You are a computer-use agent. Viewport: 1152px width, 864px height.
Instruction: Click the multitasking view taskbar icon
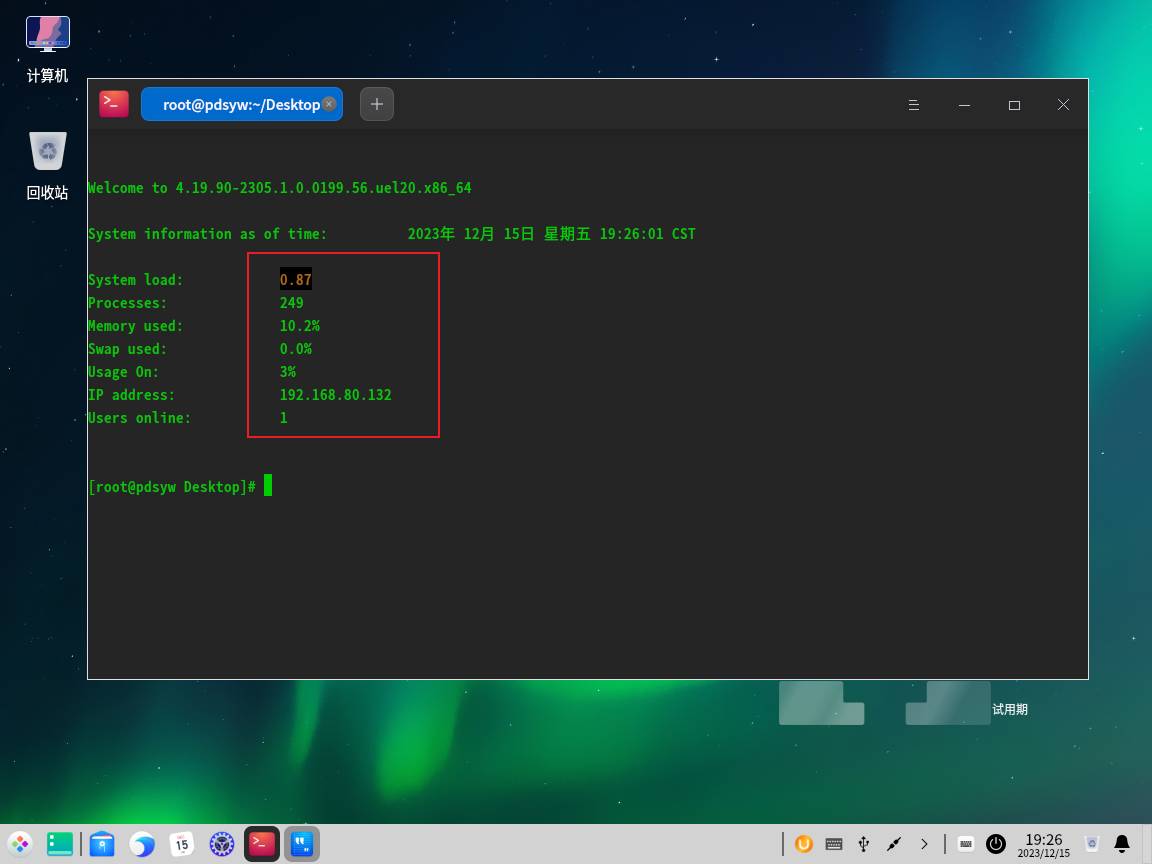[60, 844]
